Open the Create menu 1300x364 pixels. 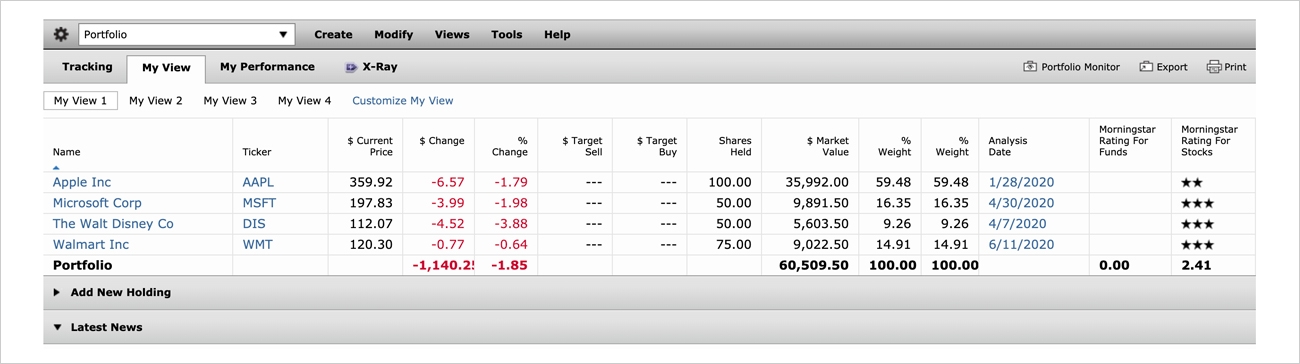coord(333,34)
